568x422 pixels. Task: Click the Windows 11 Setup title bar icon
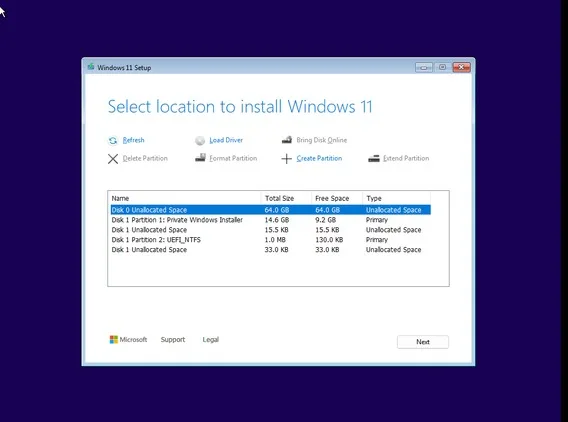click(91, 67)
